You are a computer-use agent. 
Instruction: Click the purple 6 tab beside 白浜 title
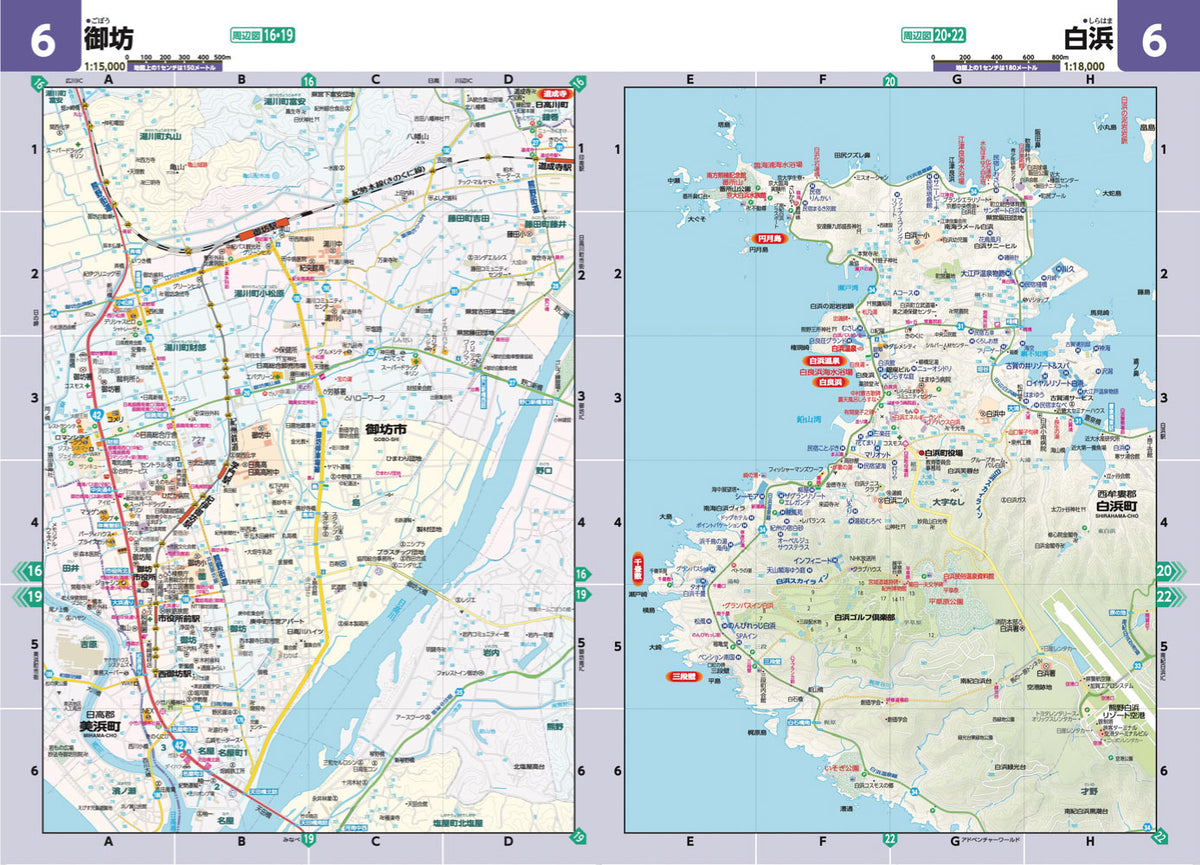tap(1157, 38)
